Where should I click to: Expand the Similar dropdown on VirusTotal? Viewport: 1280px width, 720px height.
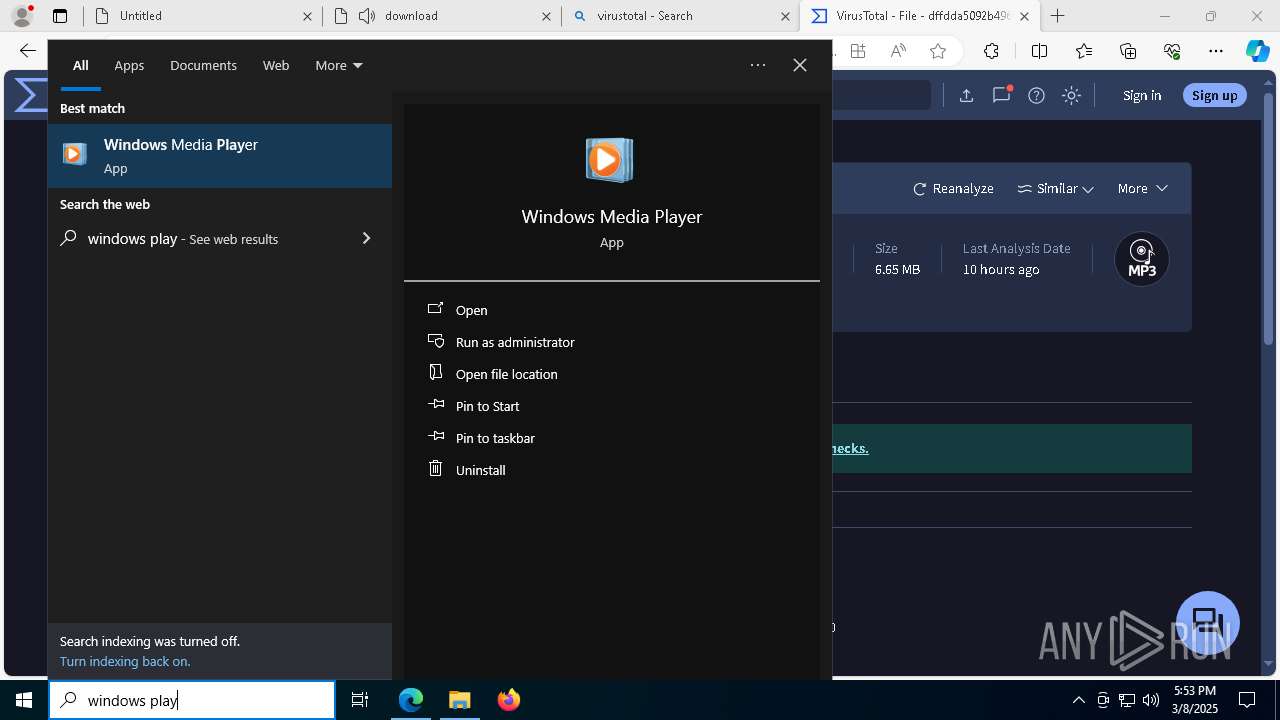[x=1055, y=188]
